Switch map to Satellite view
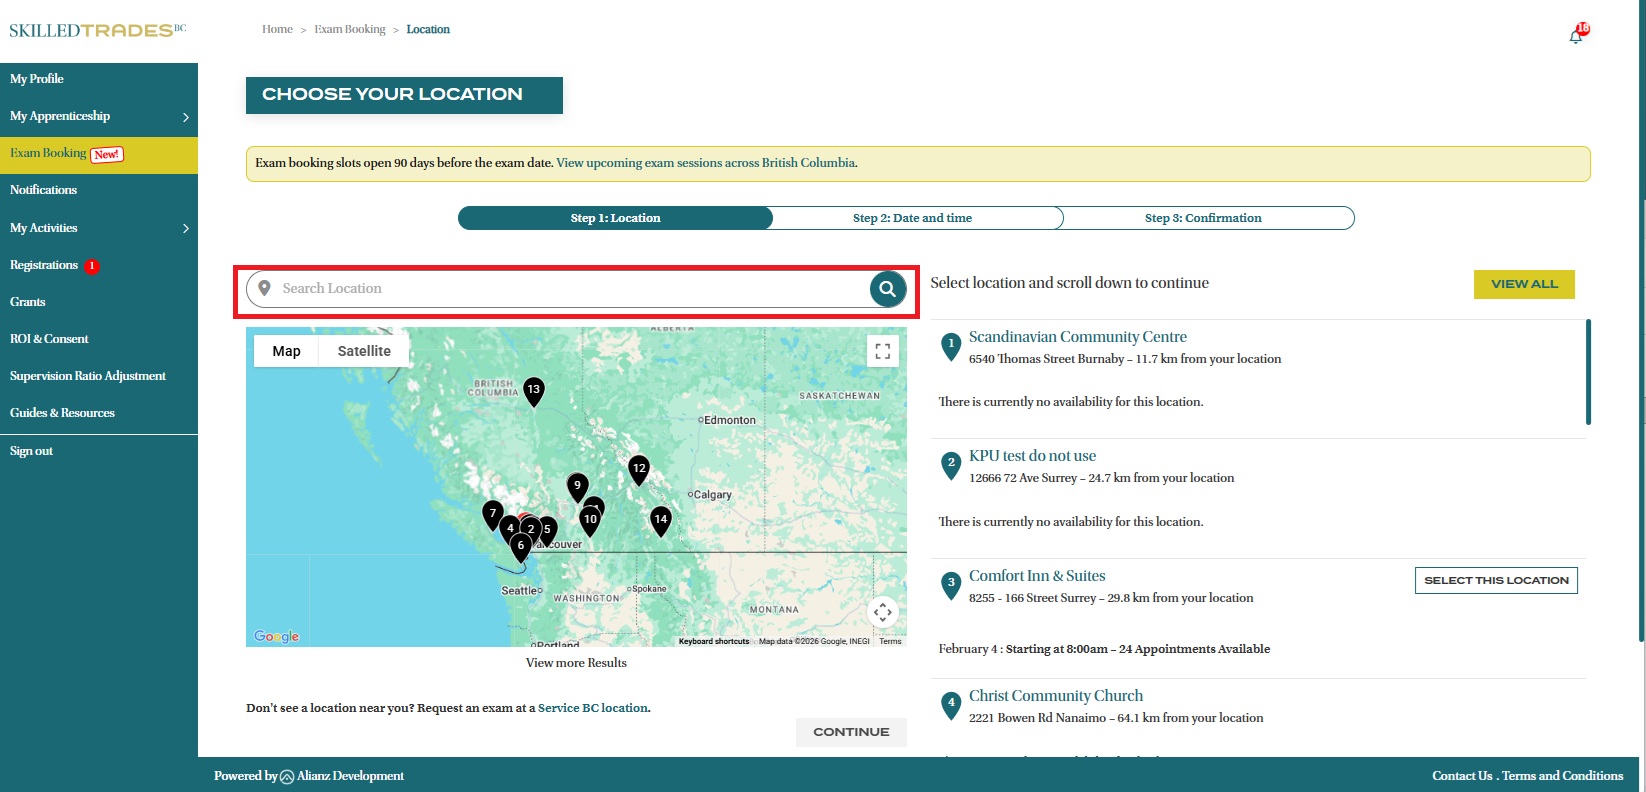 364,351
